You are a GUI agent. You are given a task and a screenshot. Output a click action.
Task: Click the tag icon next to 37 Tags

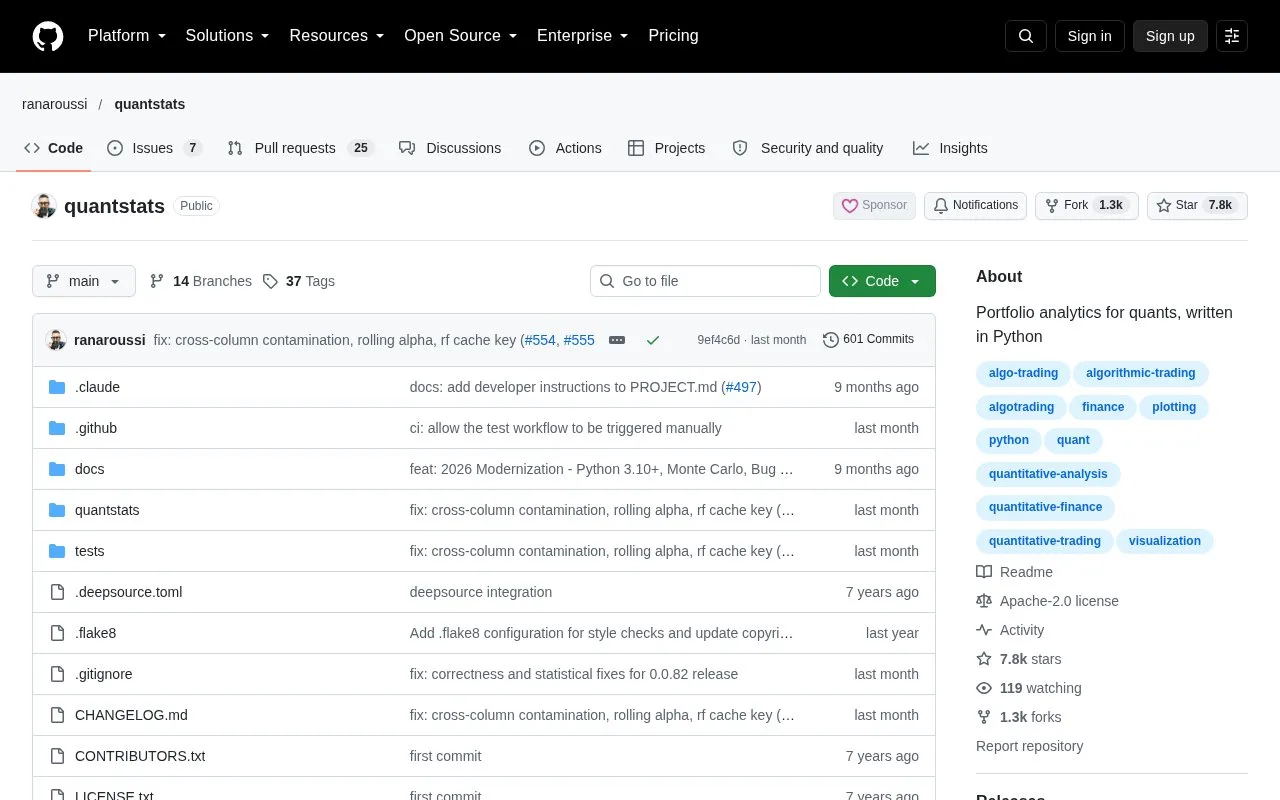[270, 281]
